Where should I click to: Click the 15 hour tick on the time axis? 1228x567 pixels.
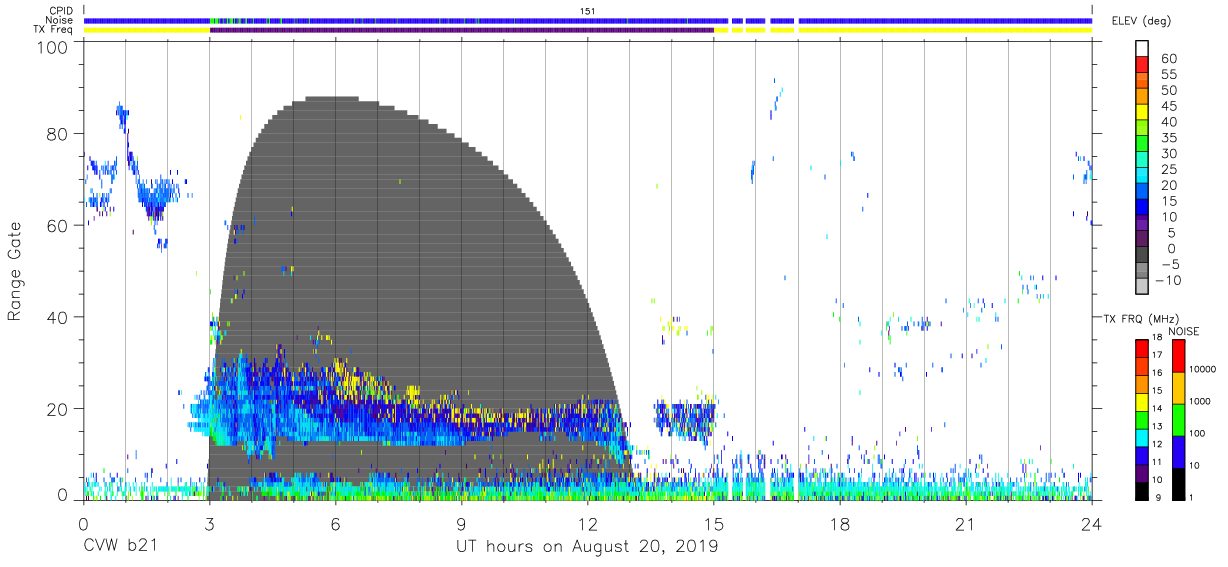(714, 524)
